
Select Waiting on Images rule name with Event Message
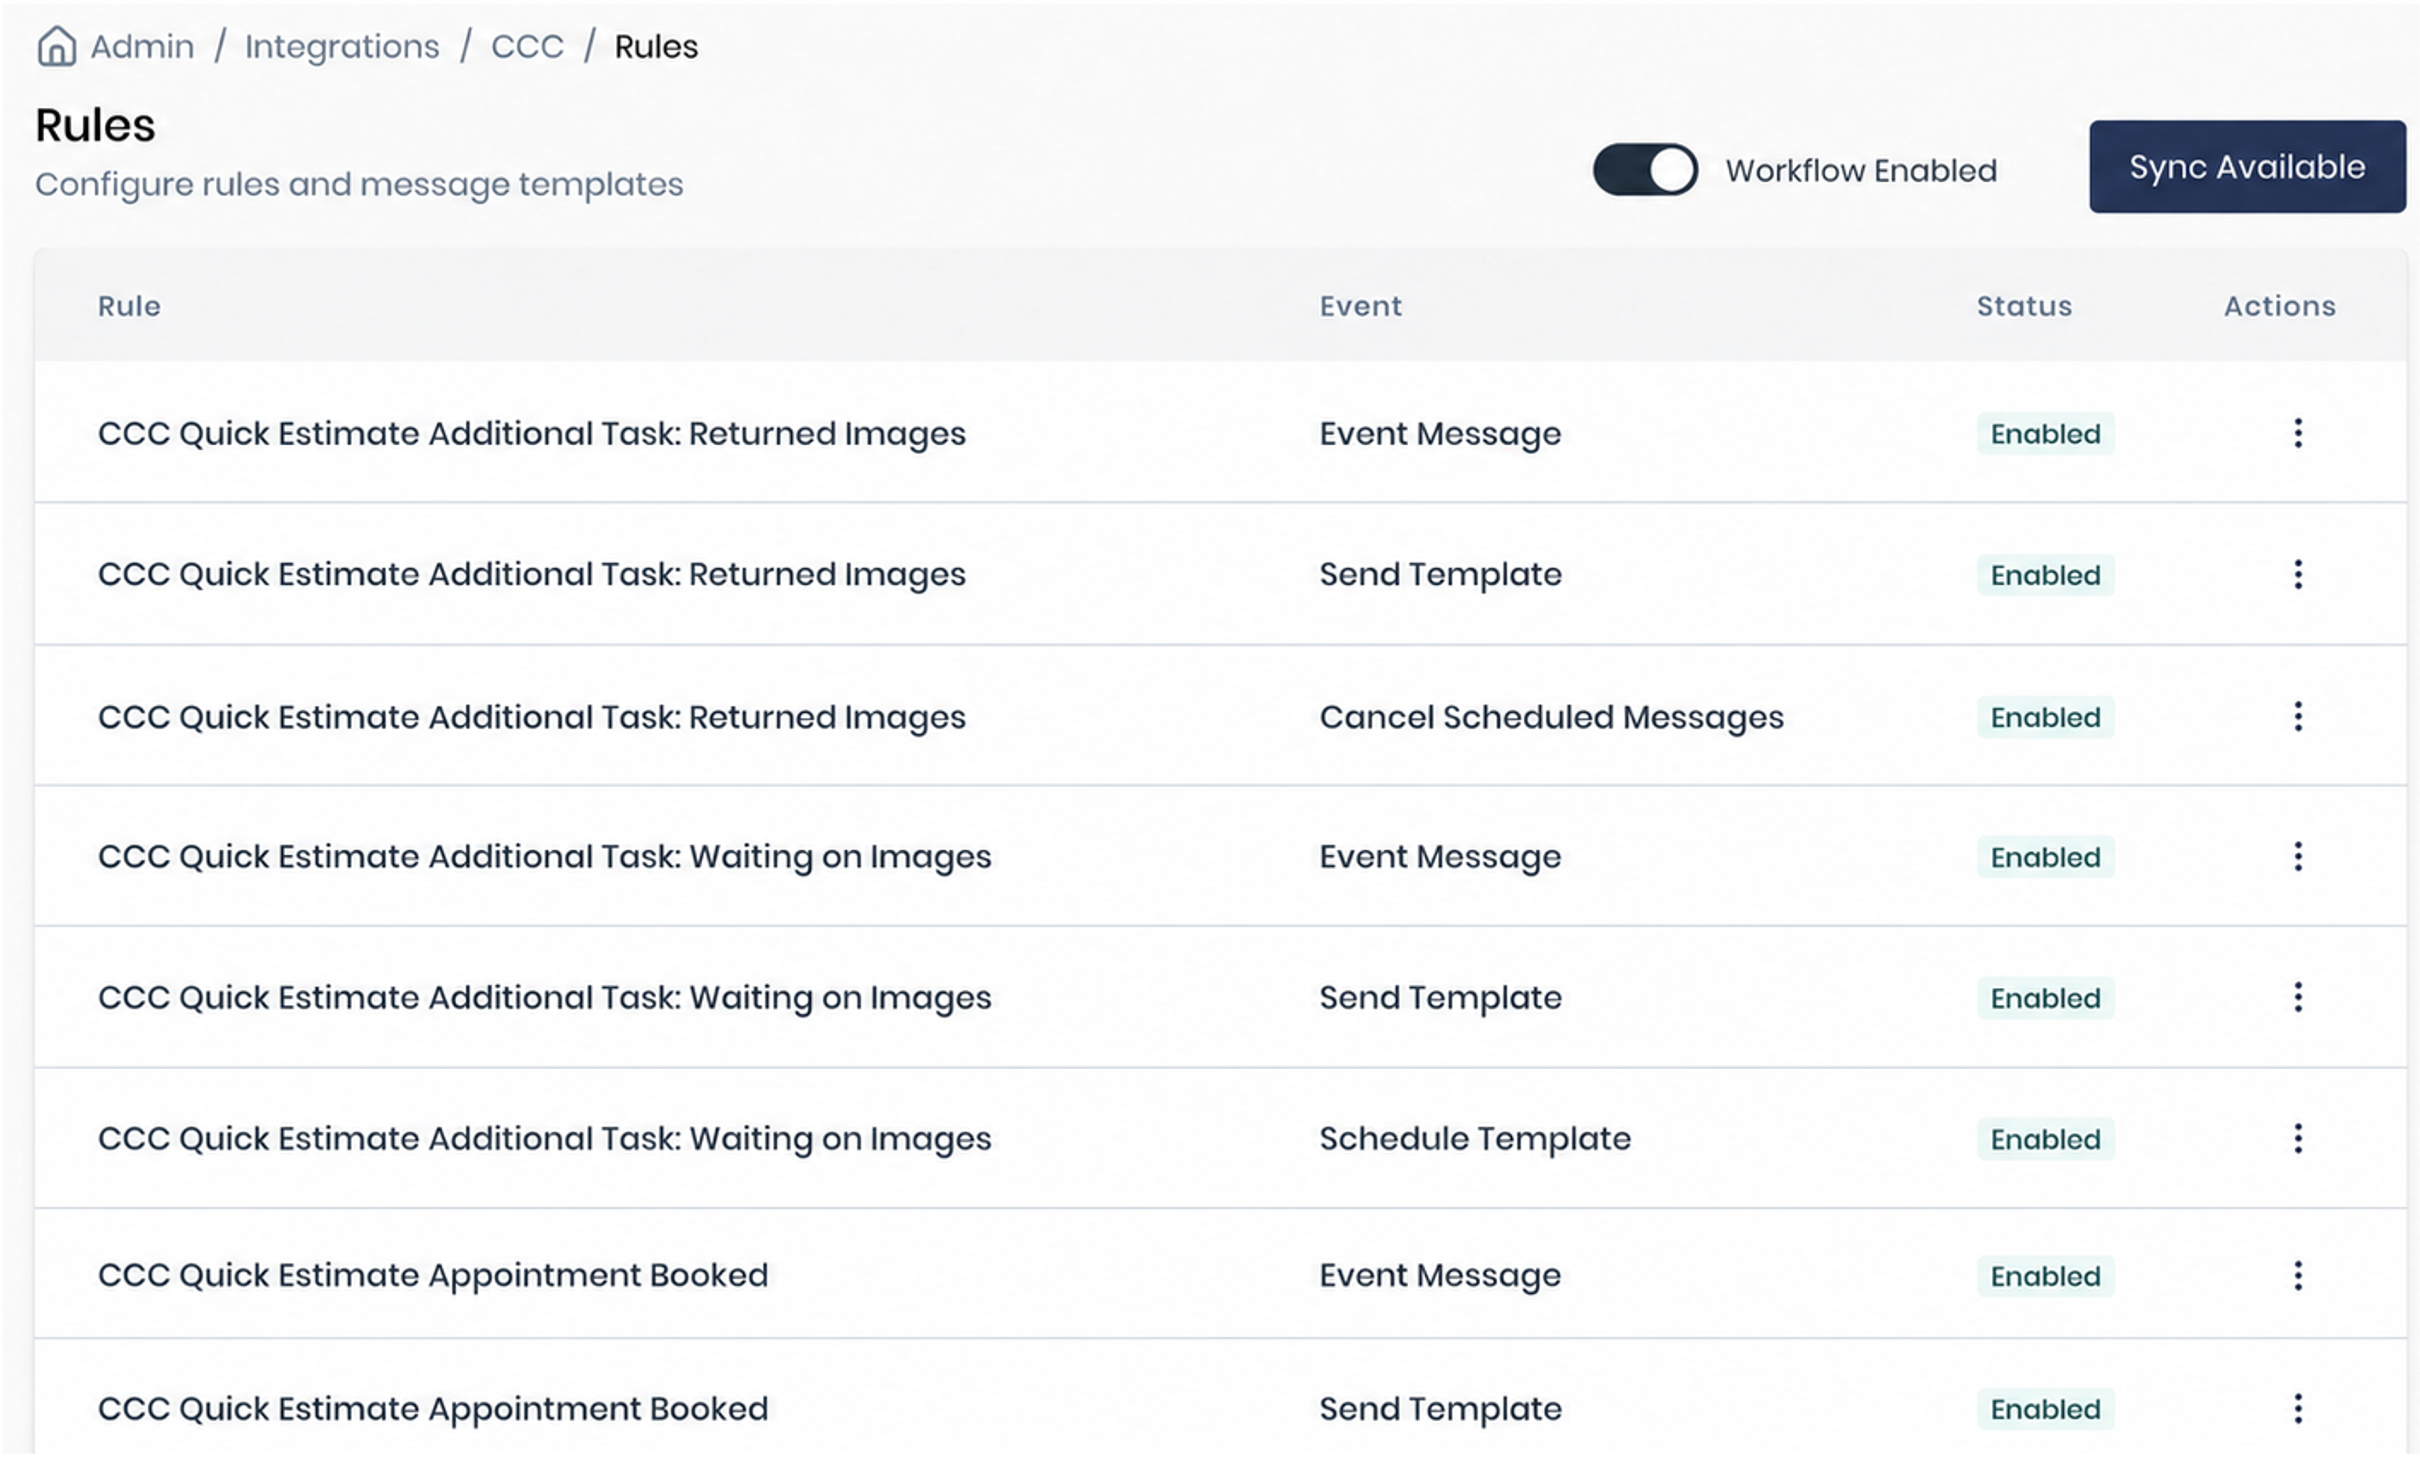click(545, 857)
